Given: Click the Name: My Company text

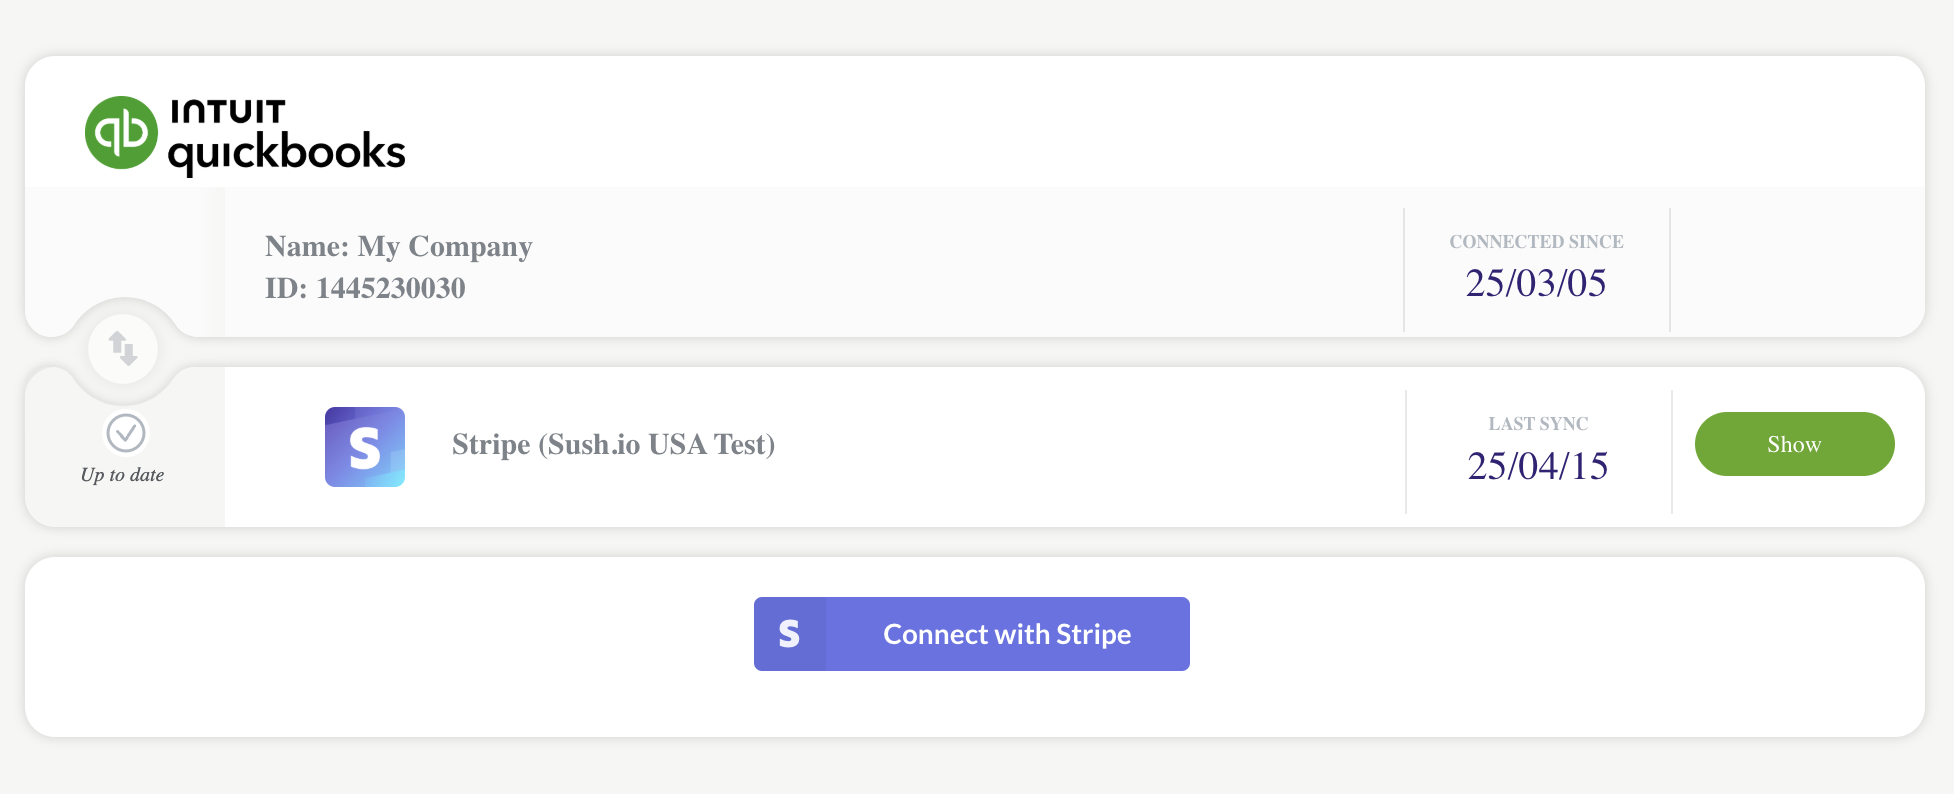Looking at the screenshot, I should (399, 246).
